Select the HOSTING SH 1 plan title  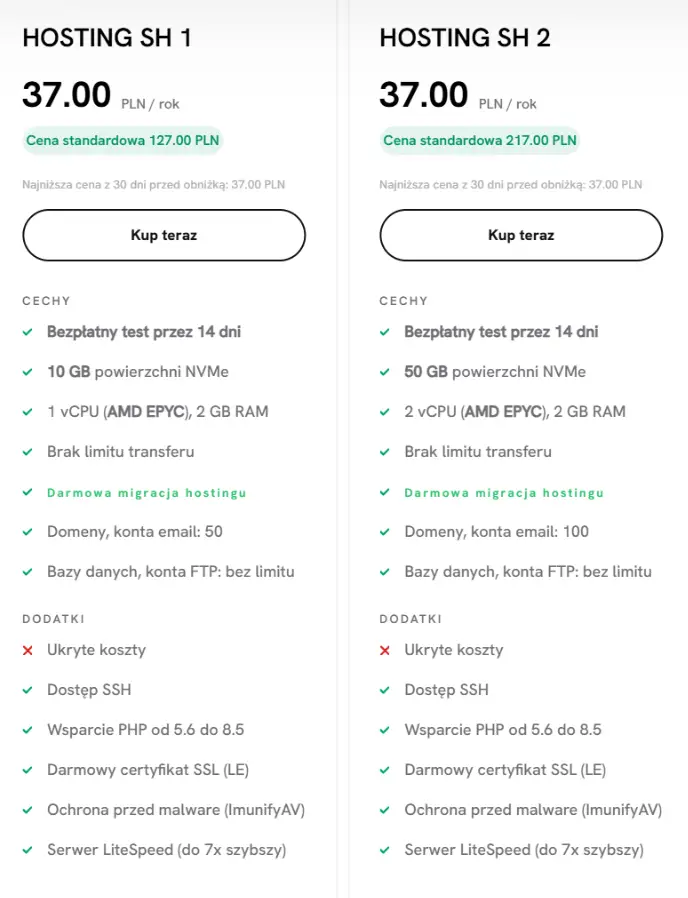107,38
